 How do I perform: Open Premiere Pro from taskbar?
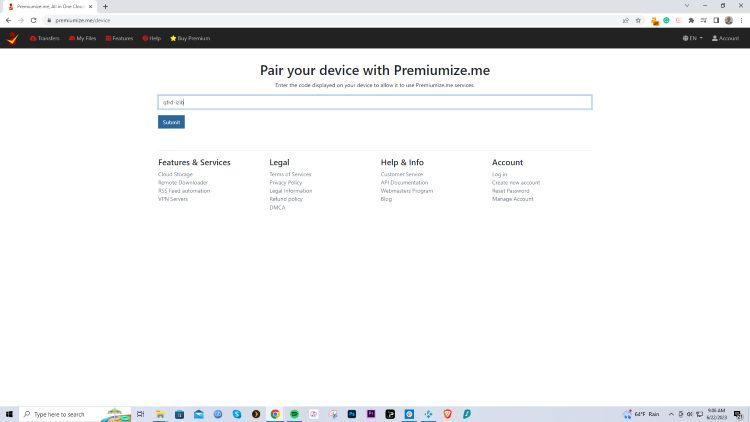[x=371, y=414]
